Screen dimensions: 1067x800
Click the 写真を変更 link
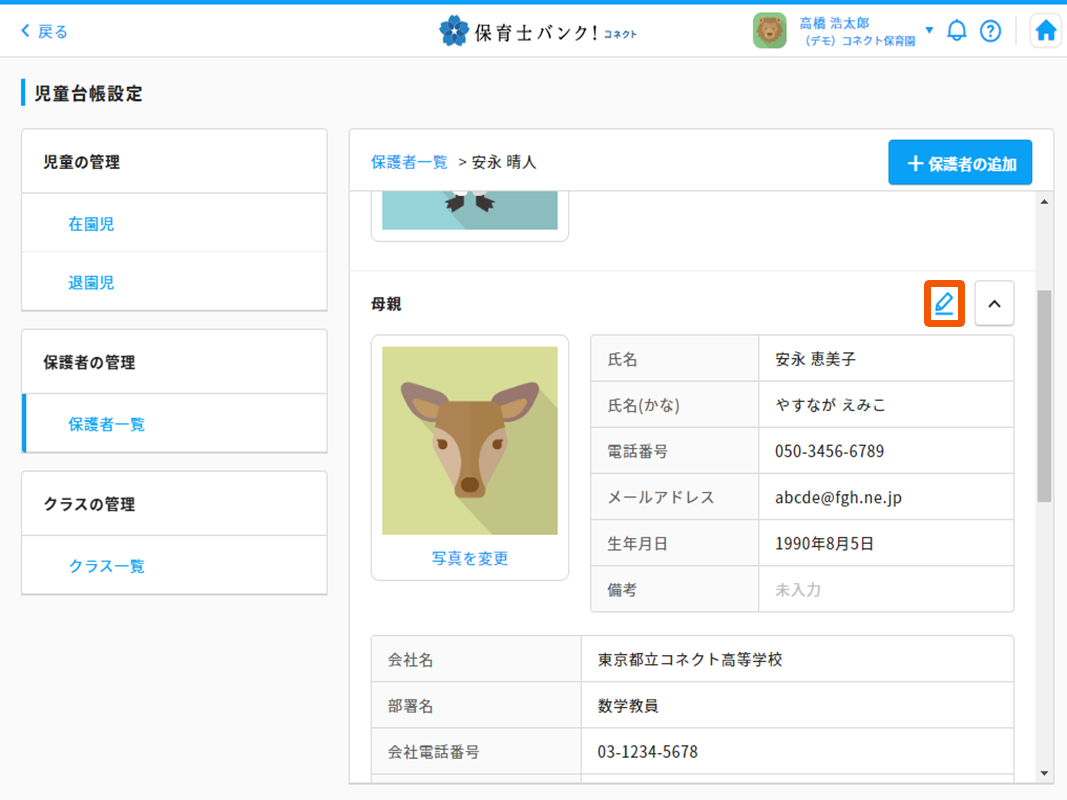470,558
